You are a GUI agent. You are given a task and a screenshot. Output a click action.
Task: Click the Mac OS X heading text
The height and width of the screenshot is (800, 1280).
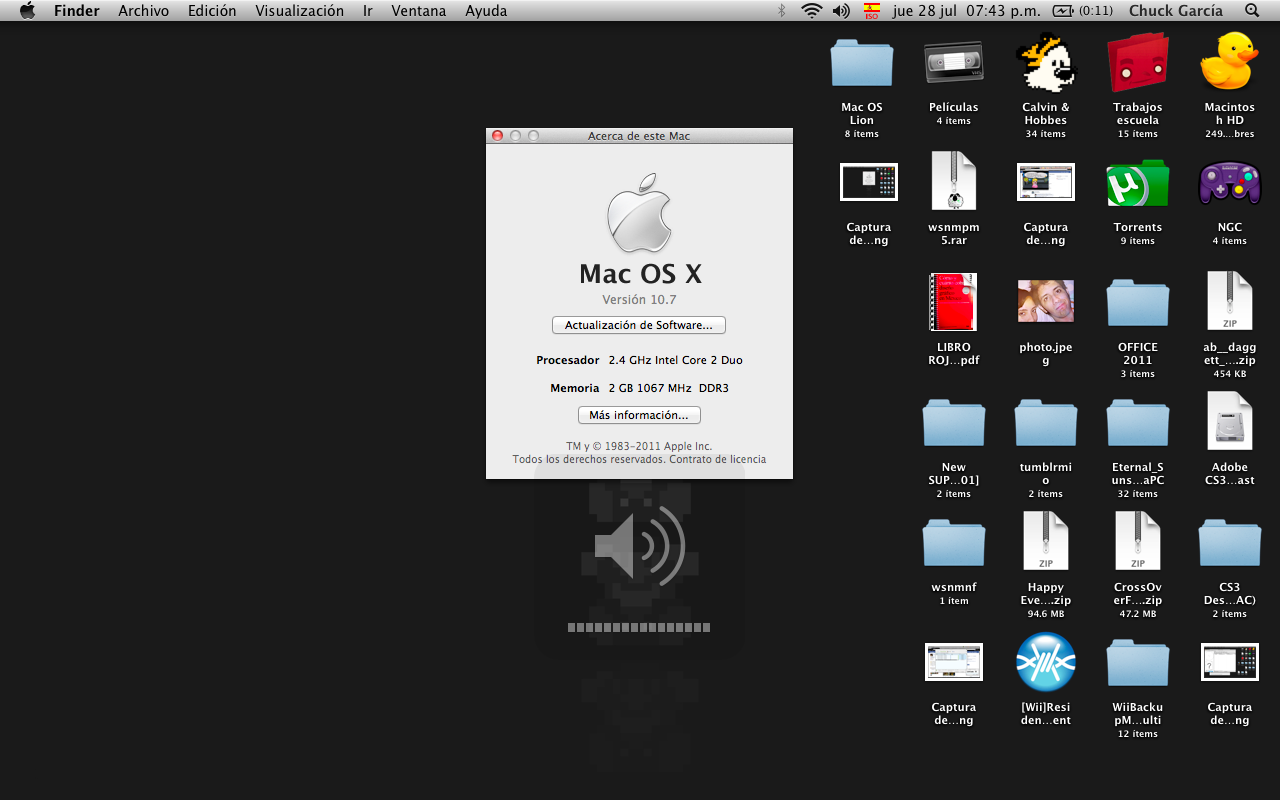point(640,274)
